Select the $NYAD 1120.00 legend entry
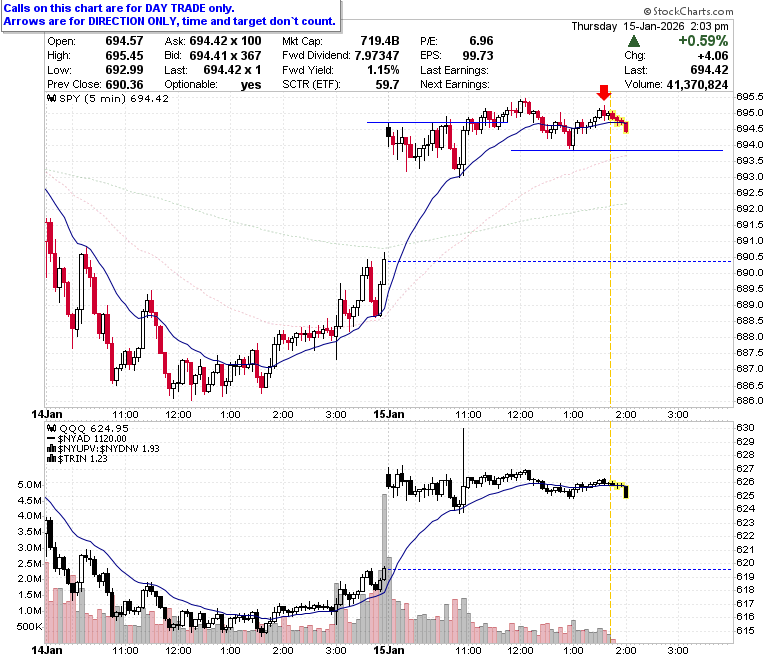The image size is (780, 659). tap(92, 439)
